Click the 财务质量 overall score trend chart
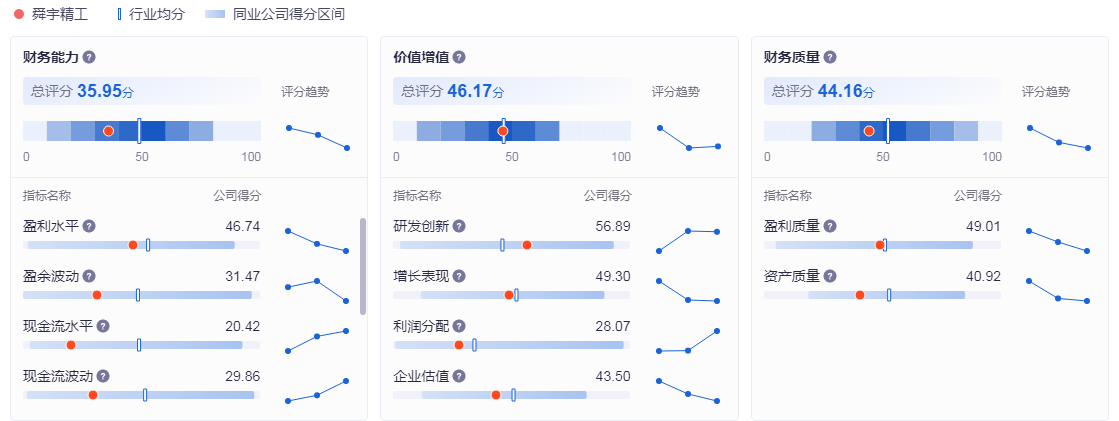 [x=1058, y=137]
